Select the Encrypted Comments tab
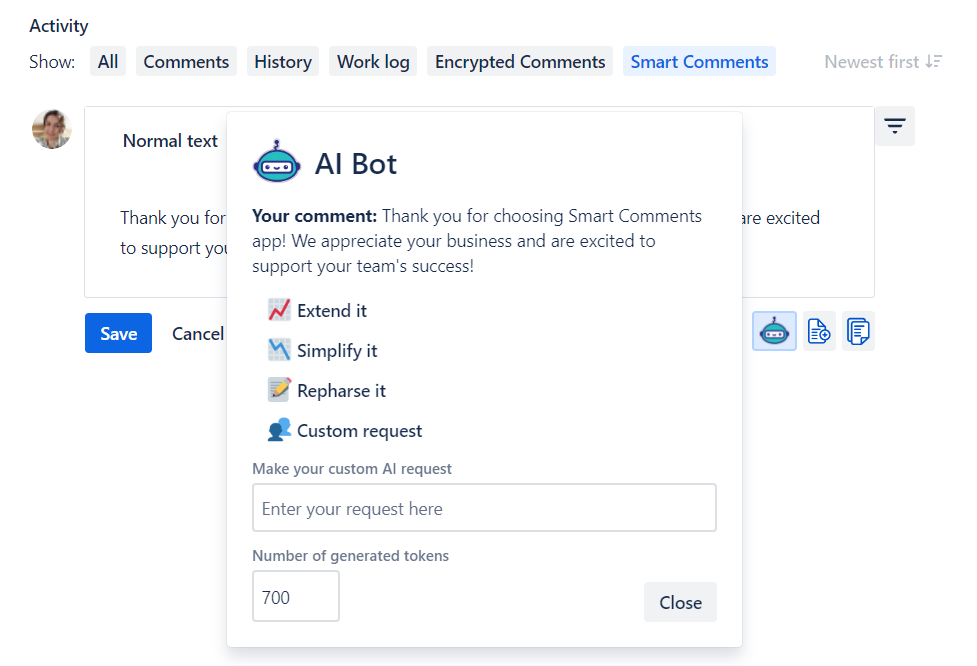 click(520, 62)
